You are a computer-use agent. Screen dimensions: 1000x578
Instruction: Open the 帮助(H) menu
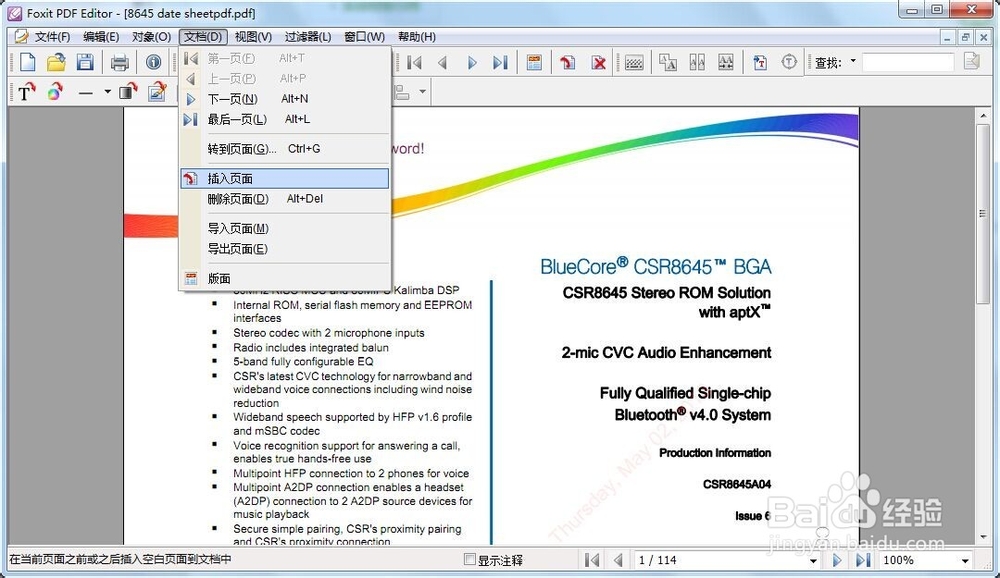click(x=416, y=36)
